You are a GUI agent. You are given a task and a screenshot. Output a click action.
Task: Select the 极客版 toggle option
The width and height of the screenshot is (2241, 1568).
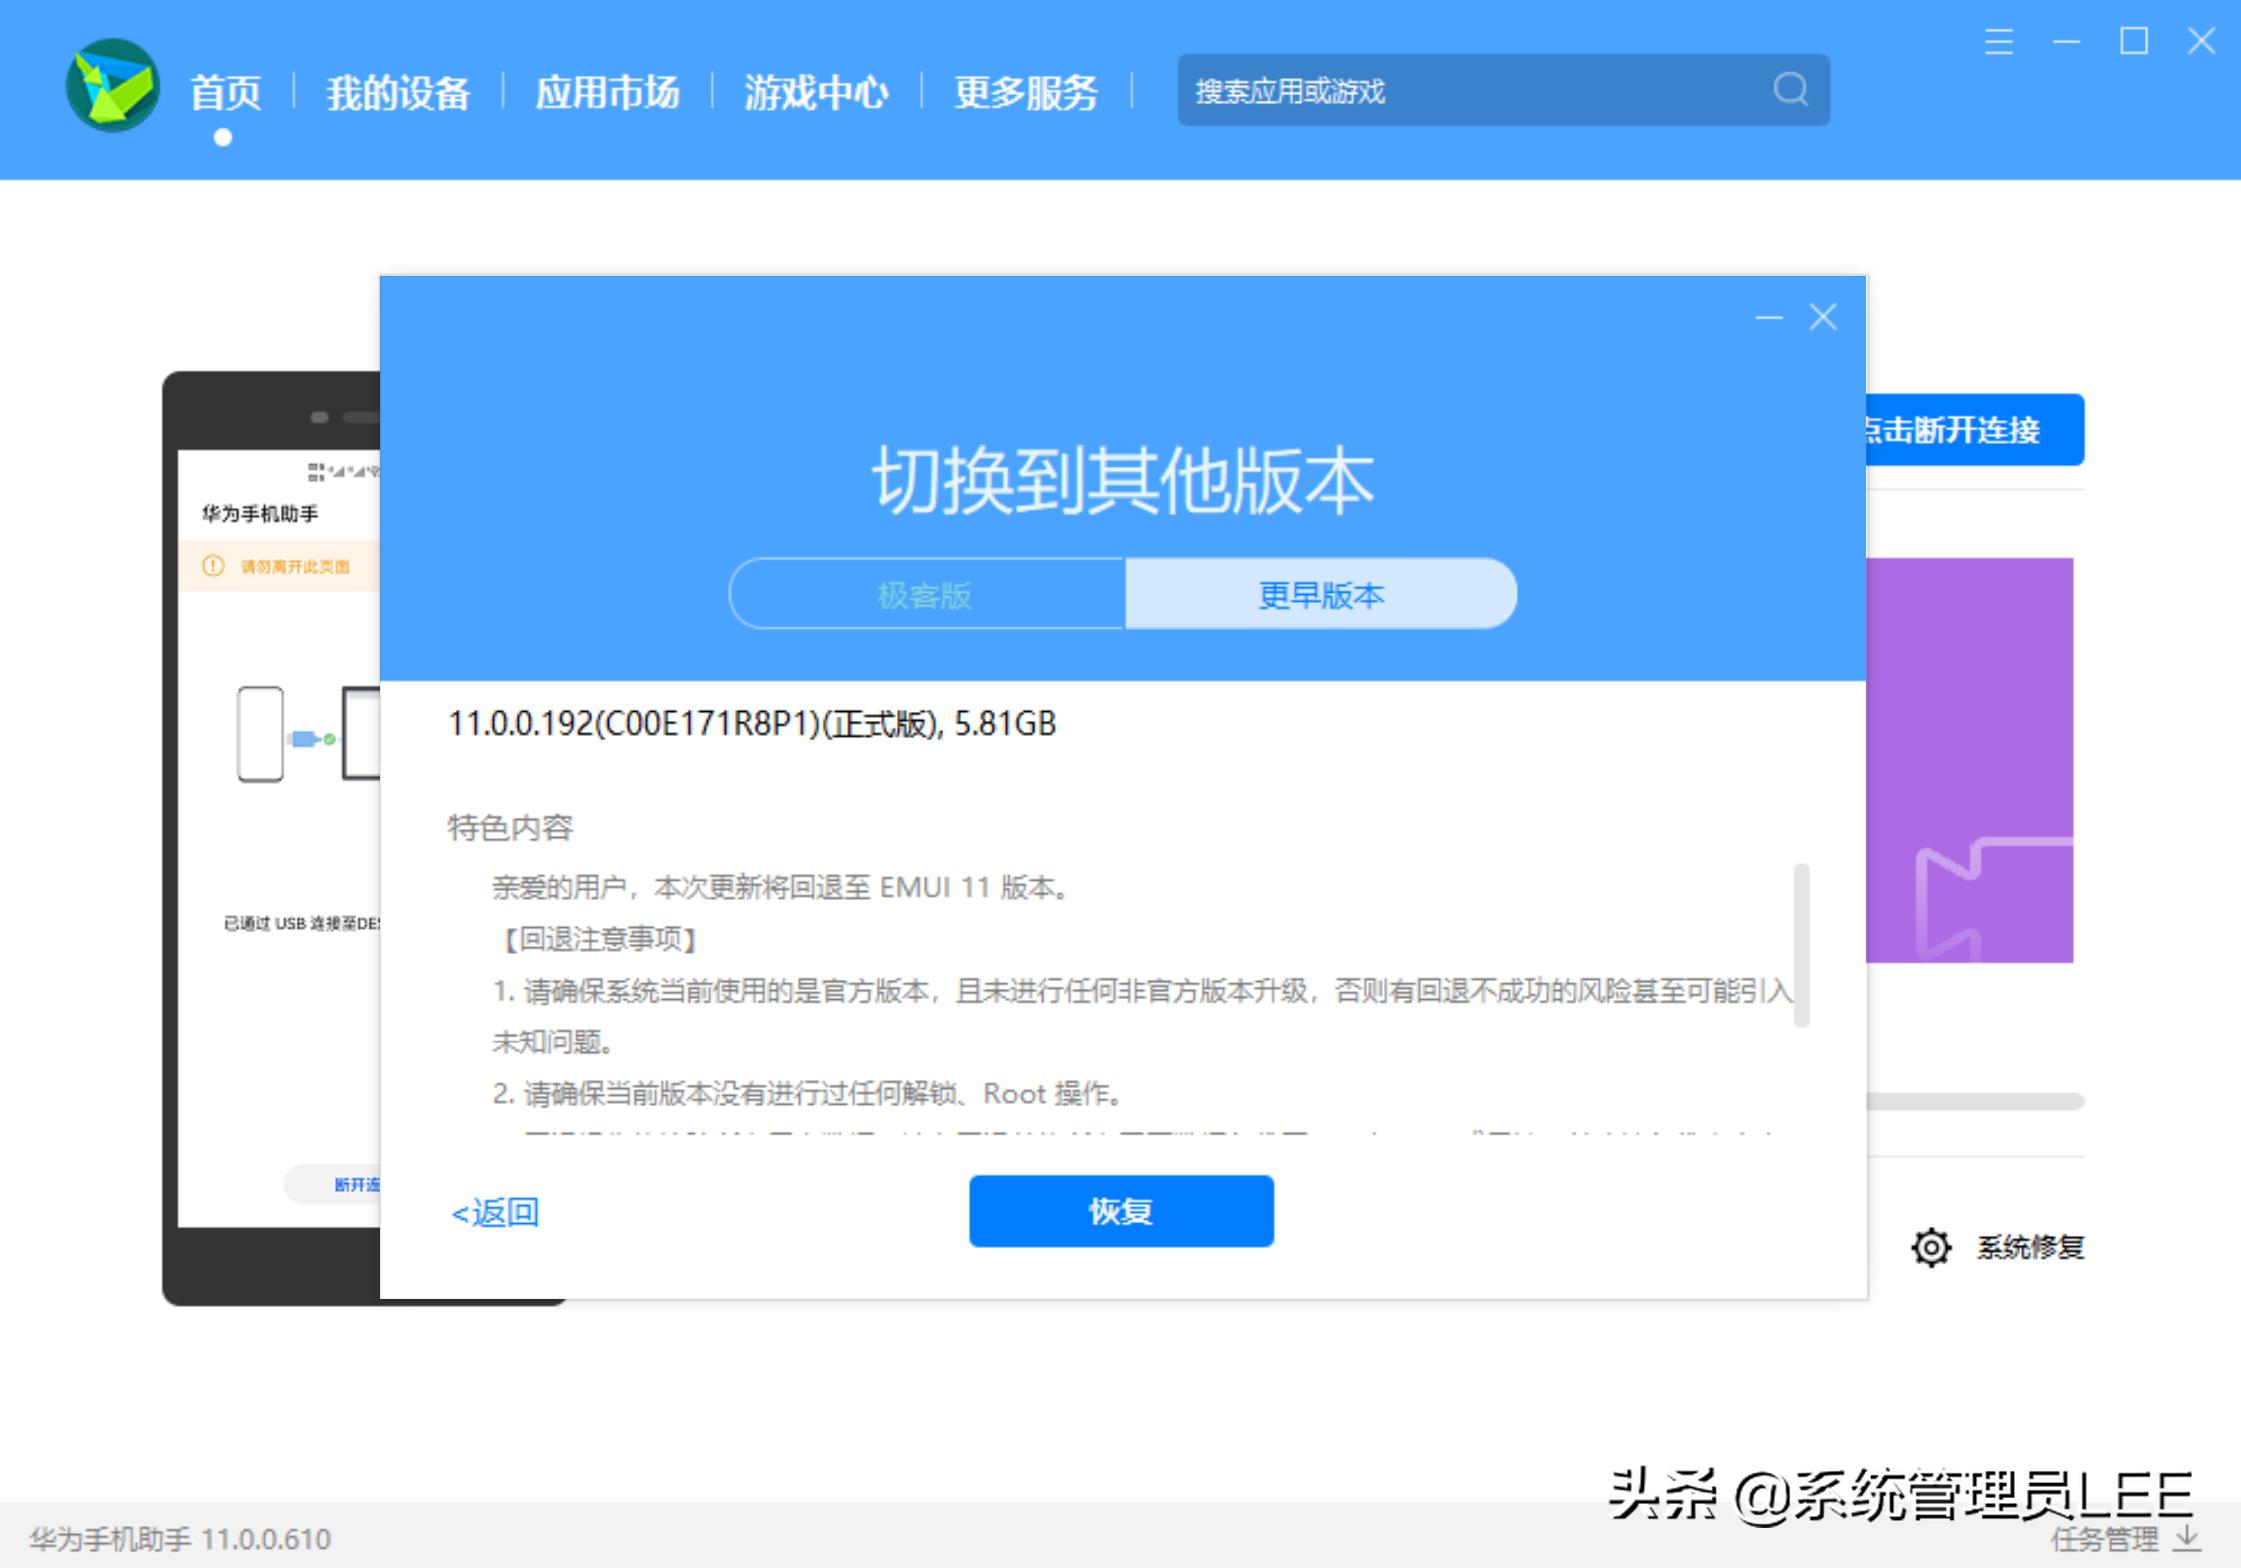pyautogui.click(x=925, y=595)
